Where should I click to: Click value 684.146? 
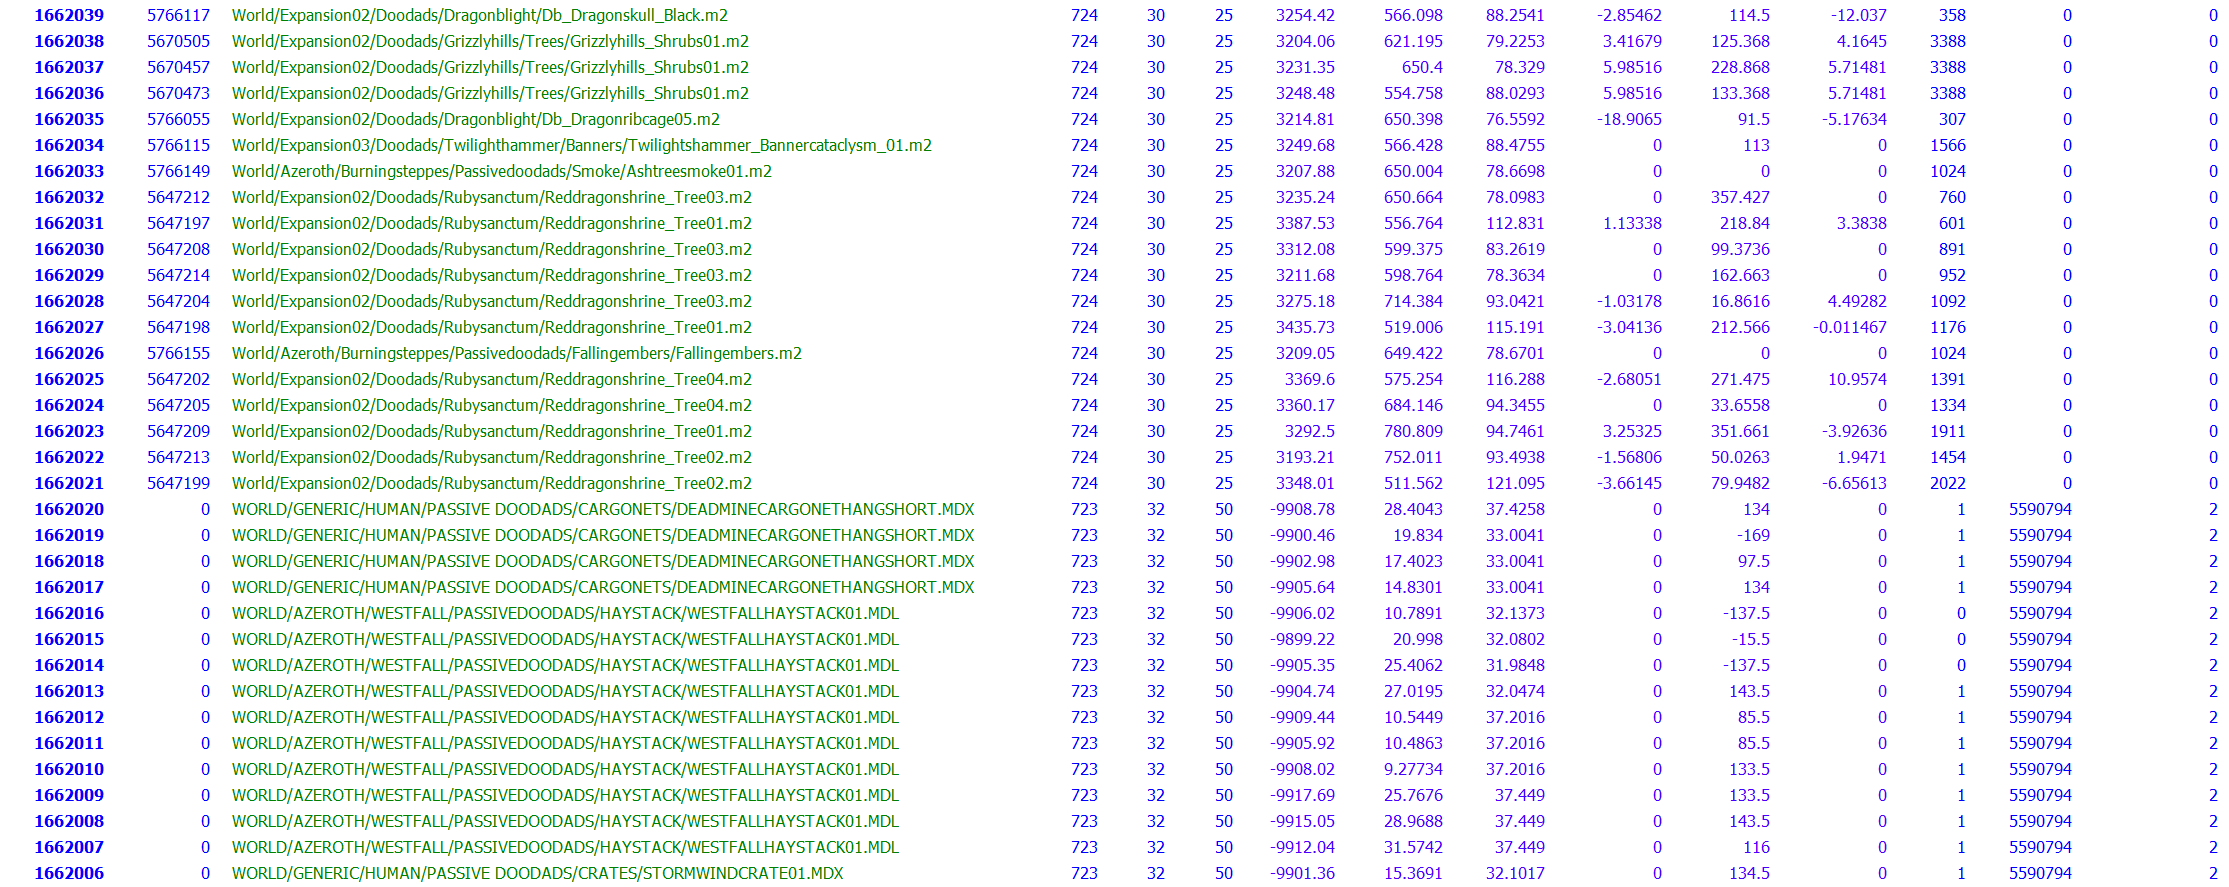[1413, 405]
